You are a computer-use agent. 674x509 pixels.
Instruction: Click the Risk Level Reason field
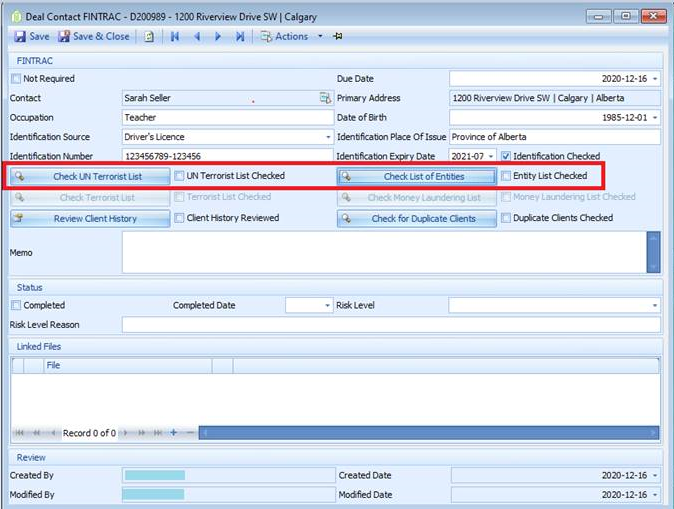[x=391, y=325]
